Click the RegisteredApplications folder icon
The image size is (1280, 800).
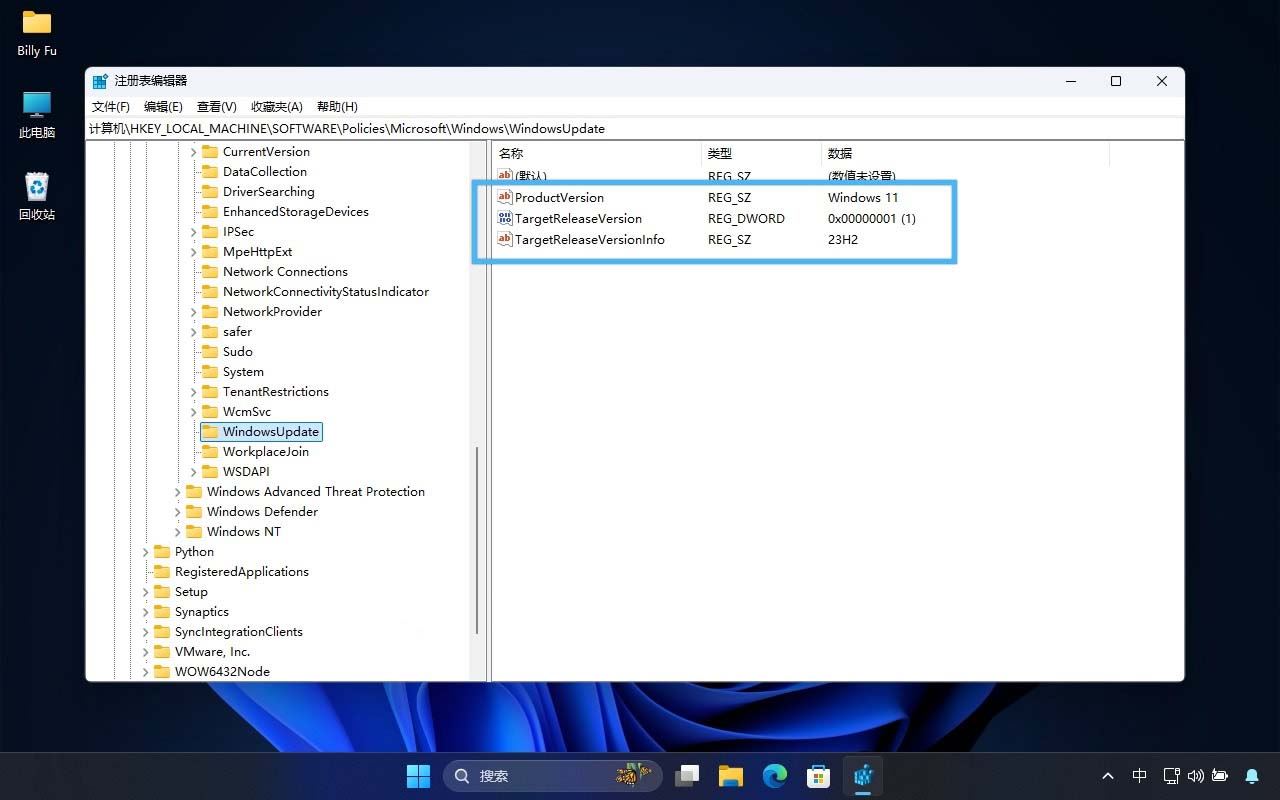162,572
